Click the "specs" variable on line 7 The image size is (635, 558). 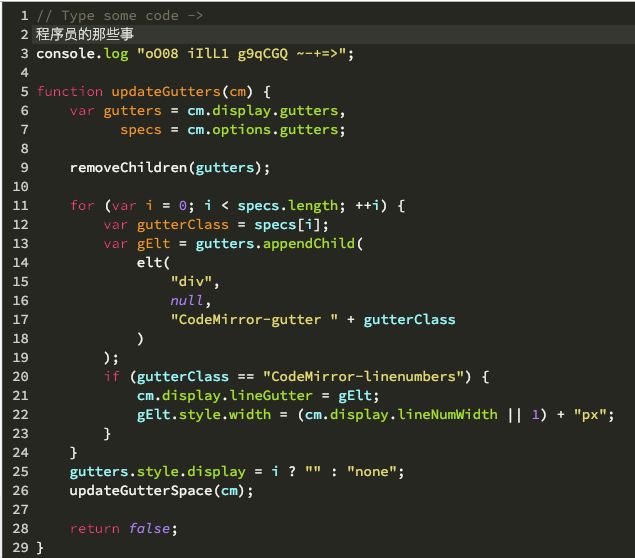click(141, 130)
